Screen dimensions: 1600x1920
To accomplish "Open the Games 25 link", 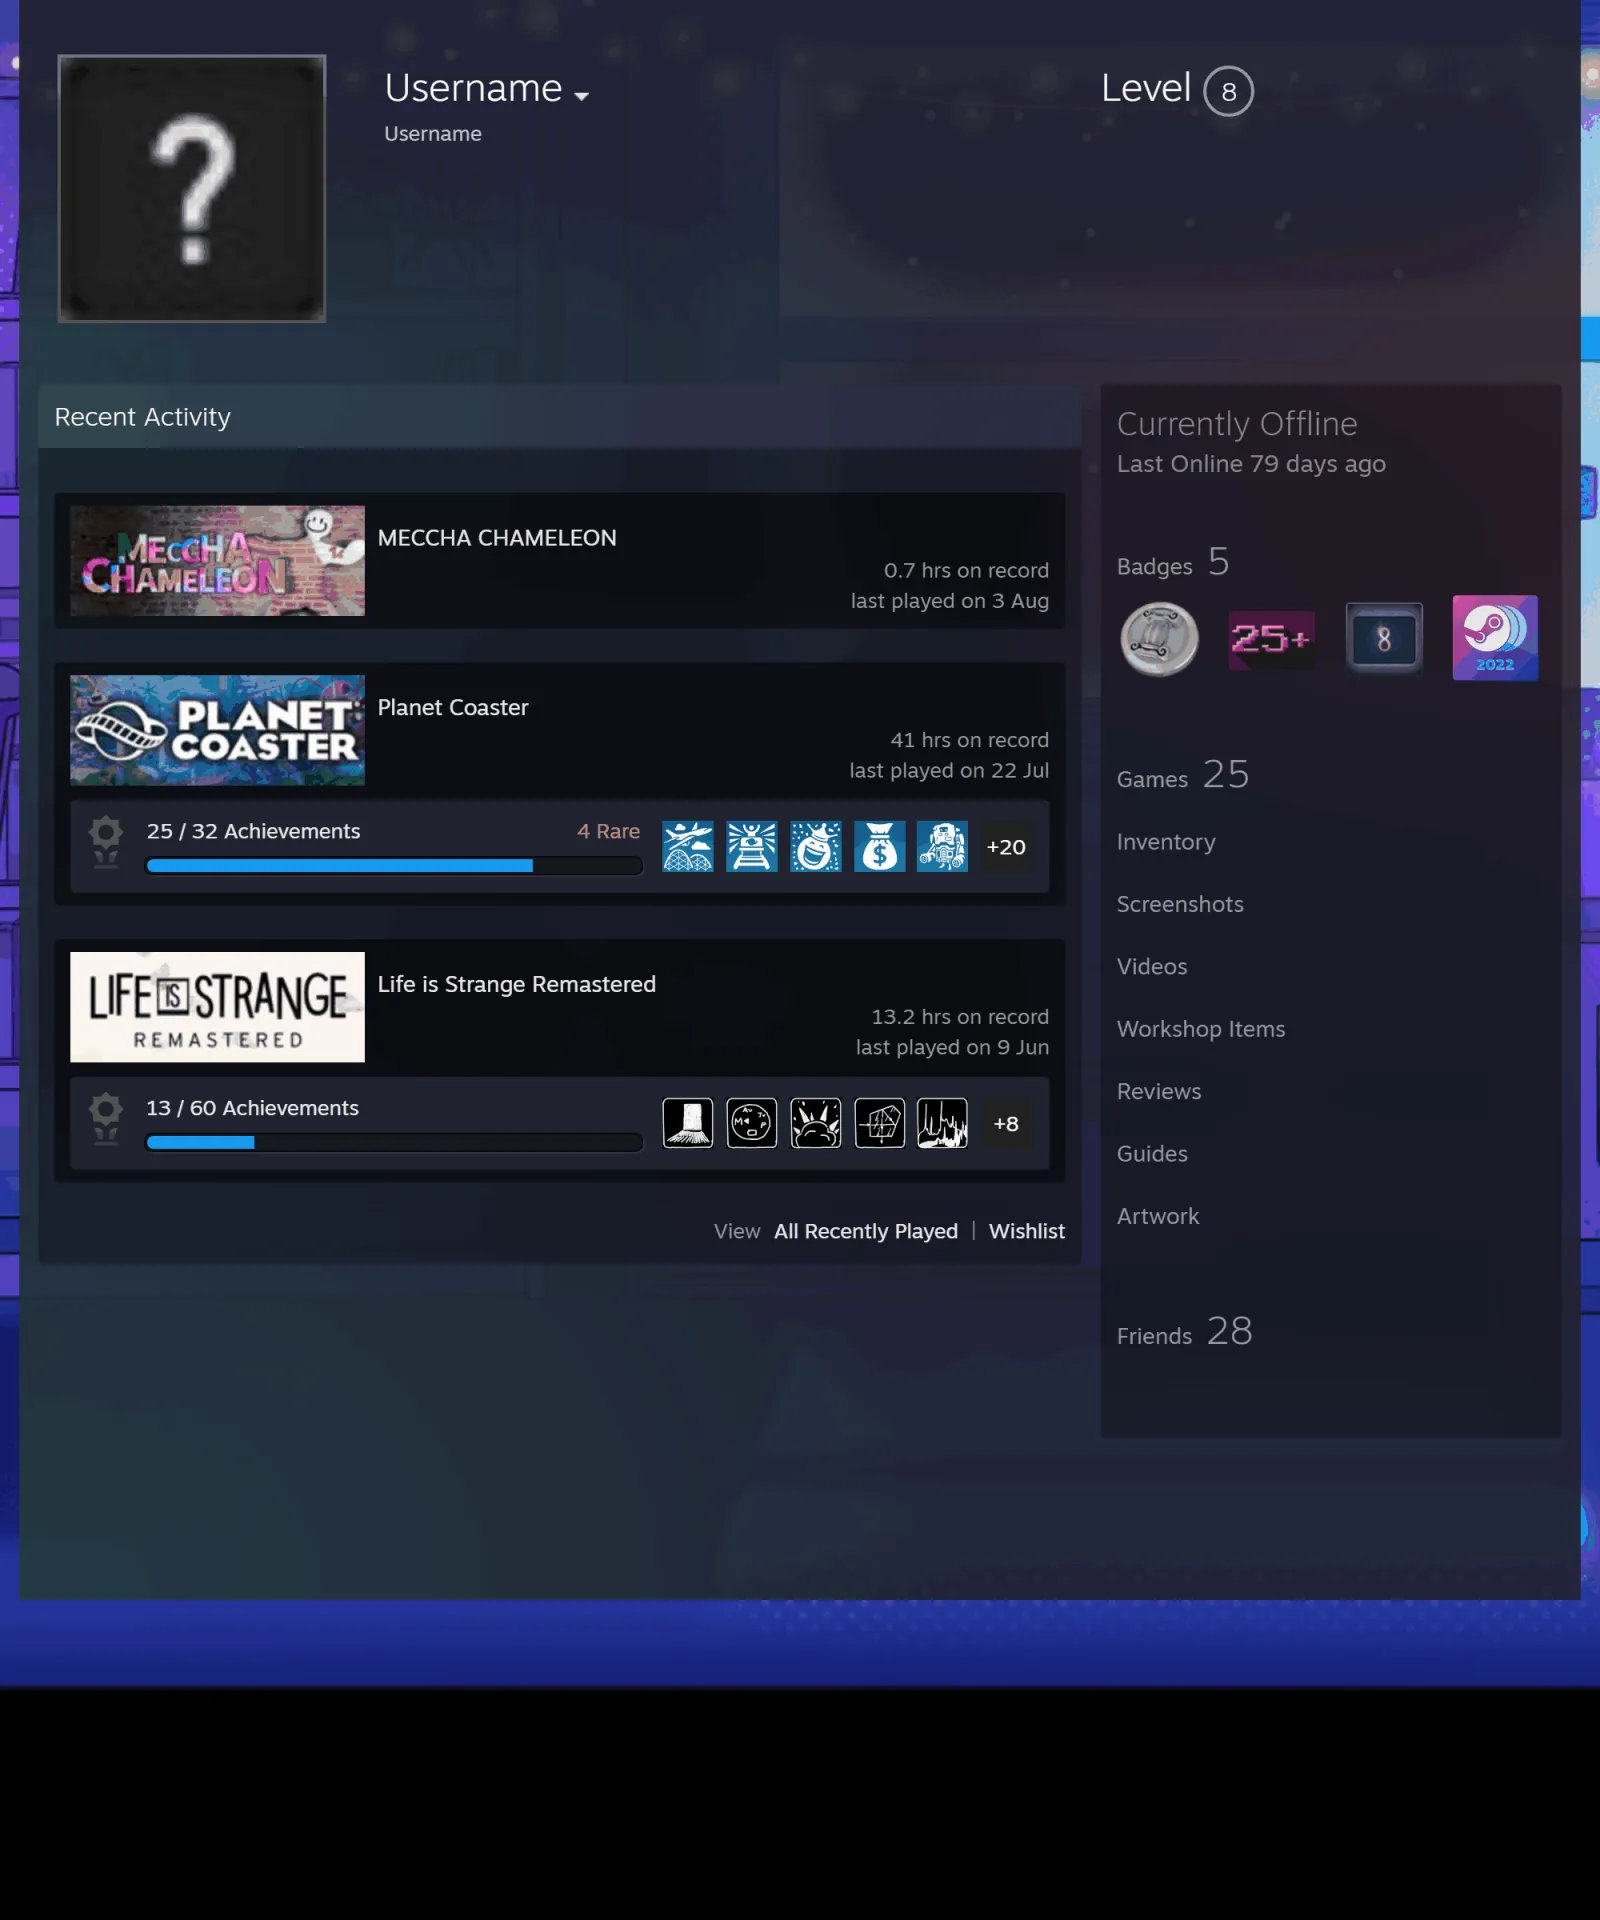I will (x=1183, y=776).
